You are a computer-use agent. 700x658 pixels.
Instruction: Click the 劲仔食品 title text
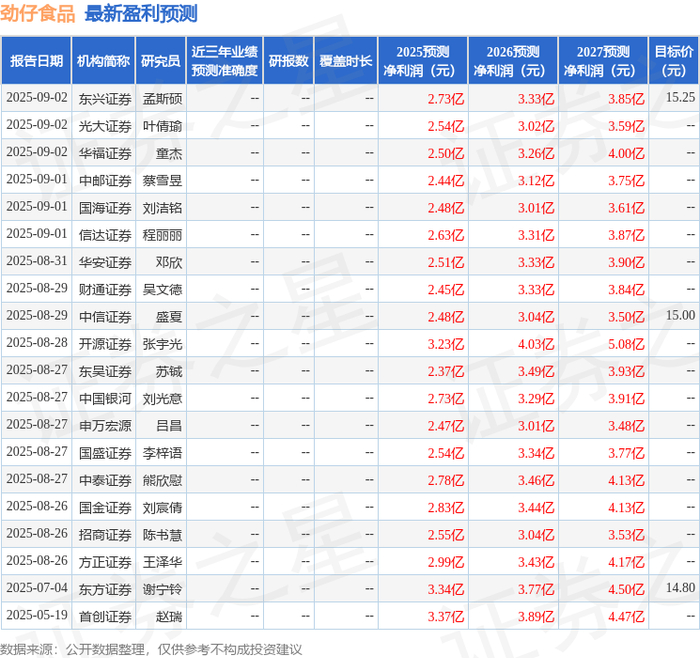click(38, 13)
